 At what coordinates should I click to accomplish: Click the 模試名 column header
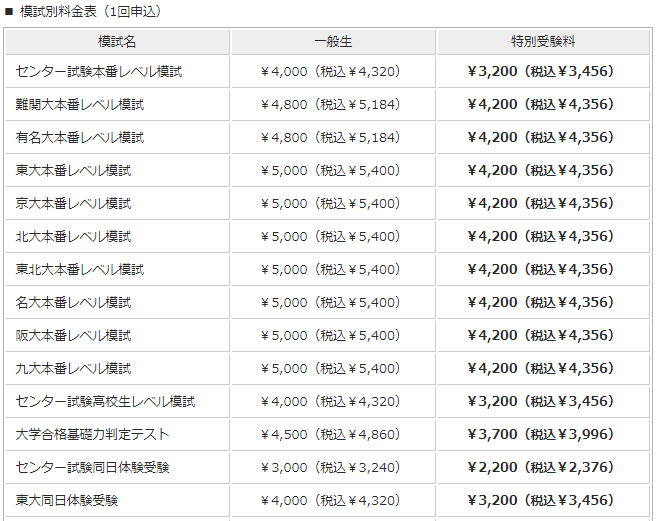[117, 42]
